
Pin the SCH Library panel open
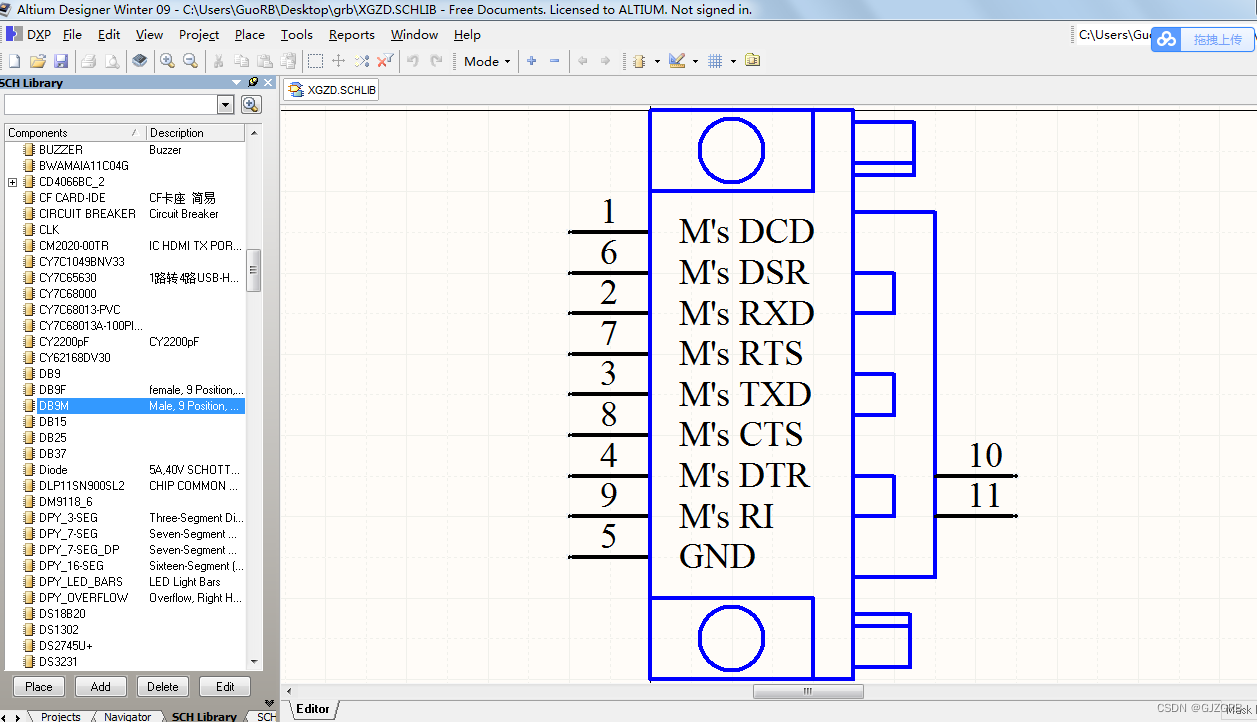coord(253,82)
